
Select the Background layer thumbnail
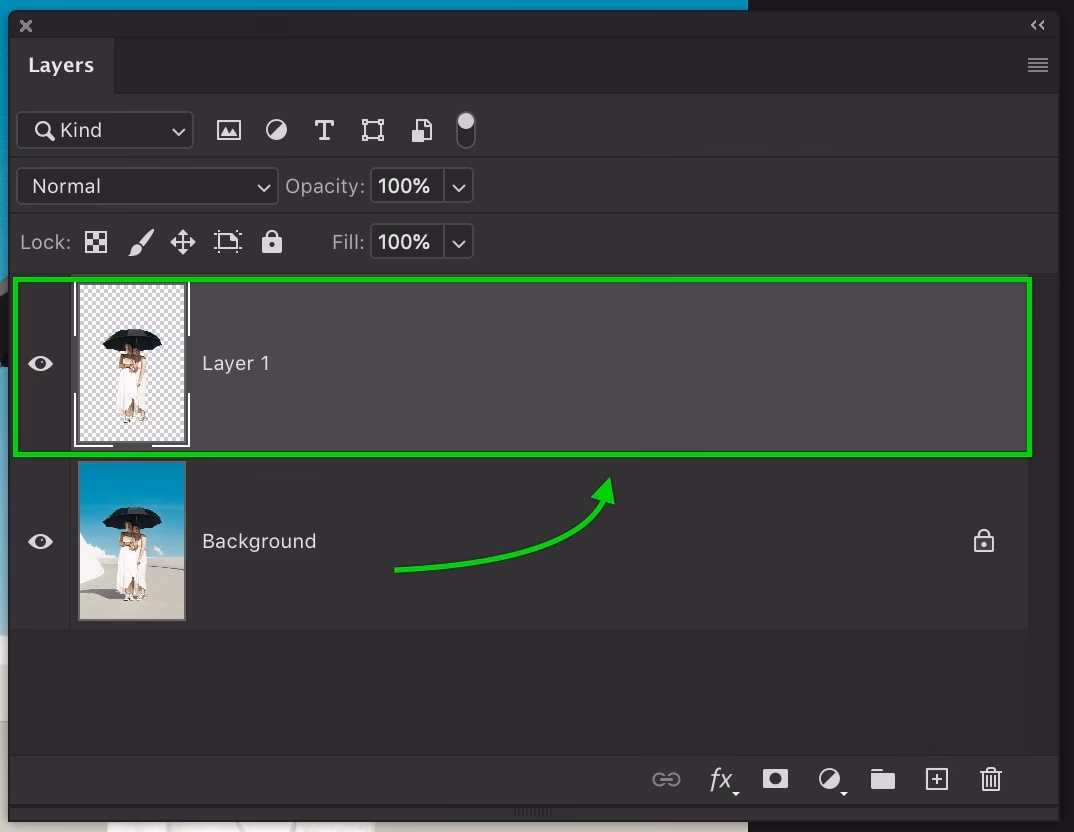coord(131,541)
